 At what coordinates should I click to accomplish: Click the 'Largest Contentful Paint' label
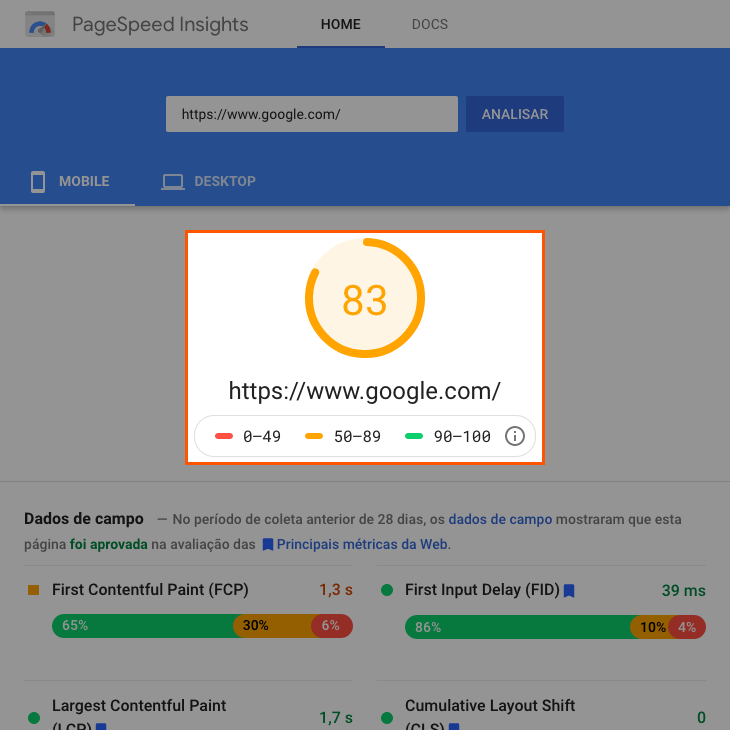(139, 706)
